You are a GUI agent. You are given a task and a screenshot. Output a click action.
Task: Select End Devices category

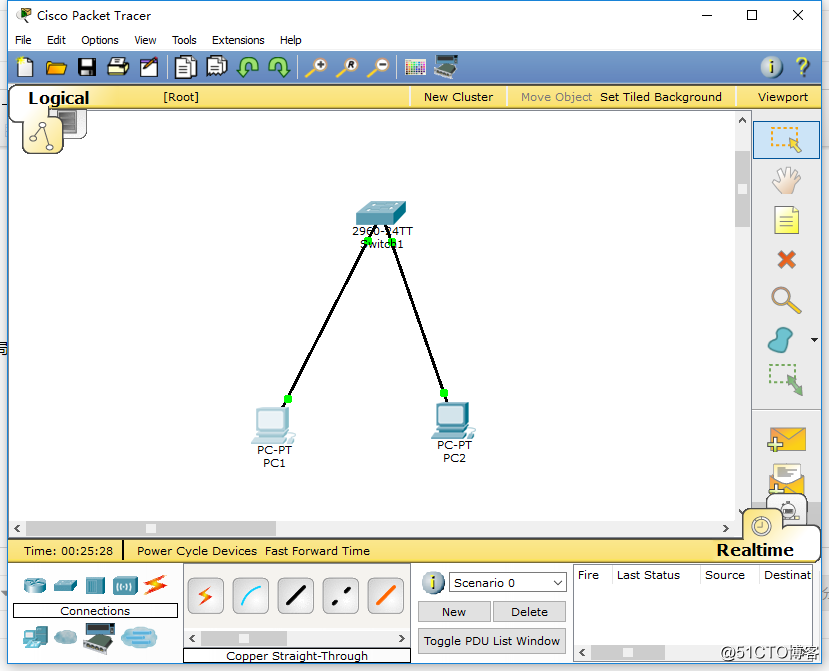pyautogui.click(x=35, y=637)
